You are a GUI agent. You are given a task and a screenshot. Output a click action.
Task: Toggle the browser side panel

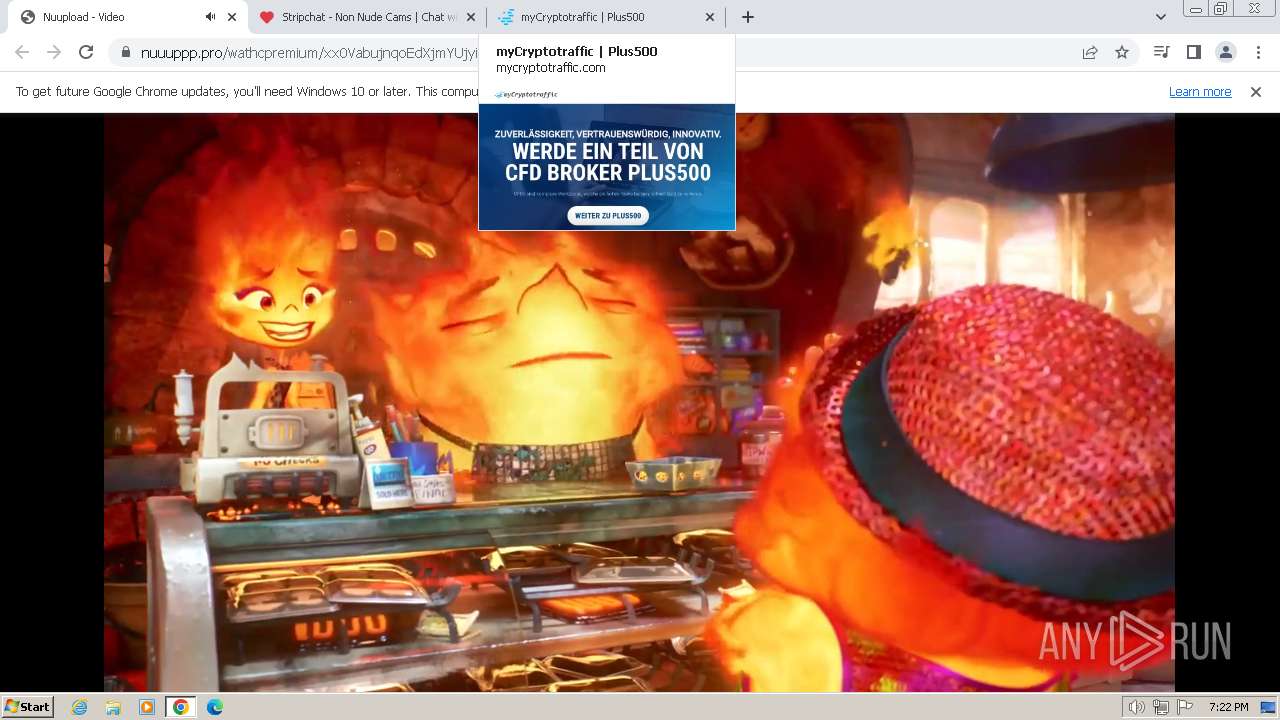[x=1193, y=52]
